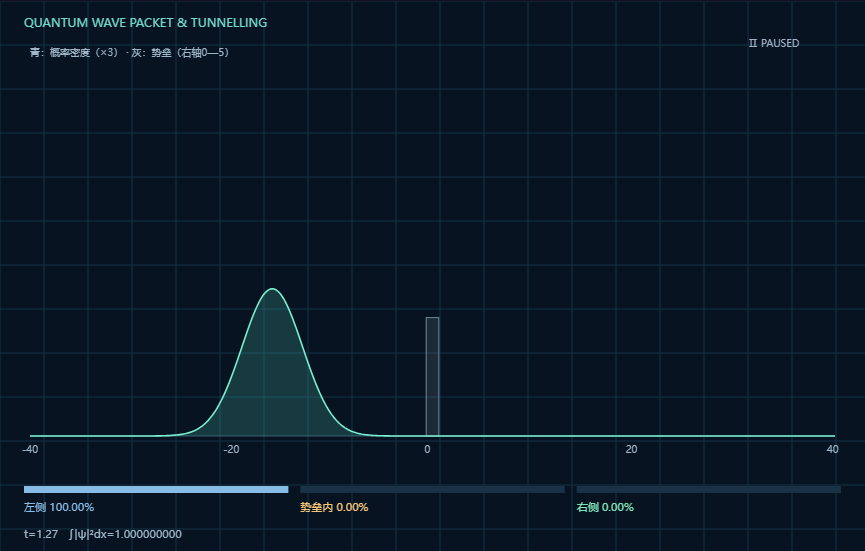Image resolution: width=865 pixels, height=551 pixels.
Task: Click the legend text about 概率密度 and 势垒
Action: [x=130, y=52]
